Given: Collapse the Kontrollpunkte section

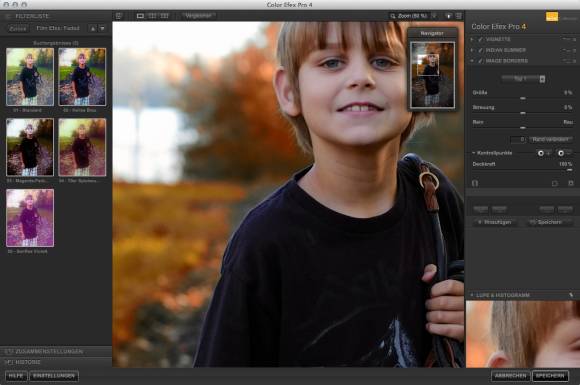Looking at the screenshot, I should pos(473,153).
